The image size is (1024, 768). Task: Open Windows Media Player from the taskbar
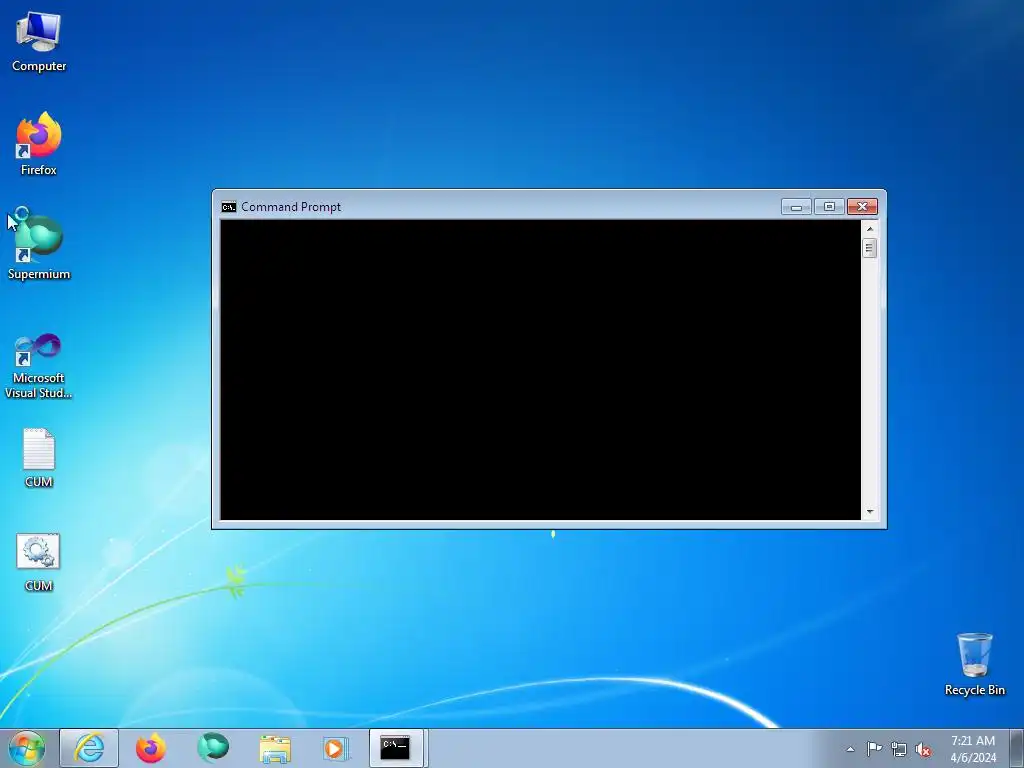click(x=336, y=748)
